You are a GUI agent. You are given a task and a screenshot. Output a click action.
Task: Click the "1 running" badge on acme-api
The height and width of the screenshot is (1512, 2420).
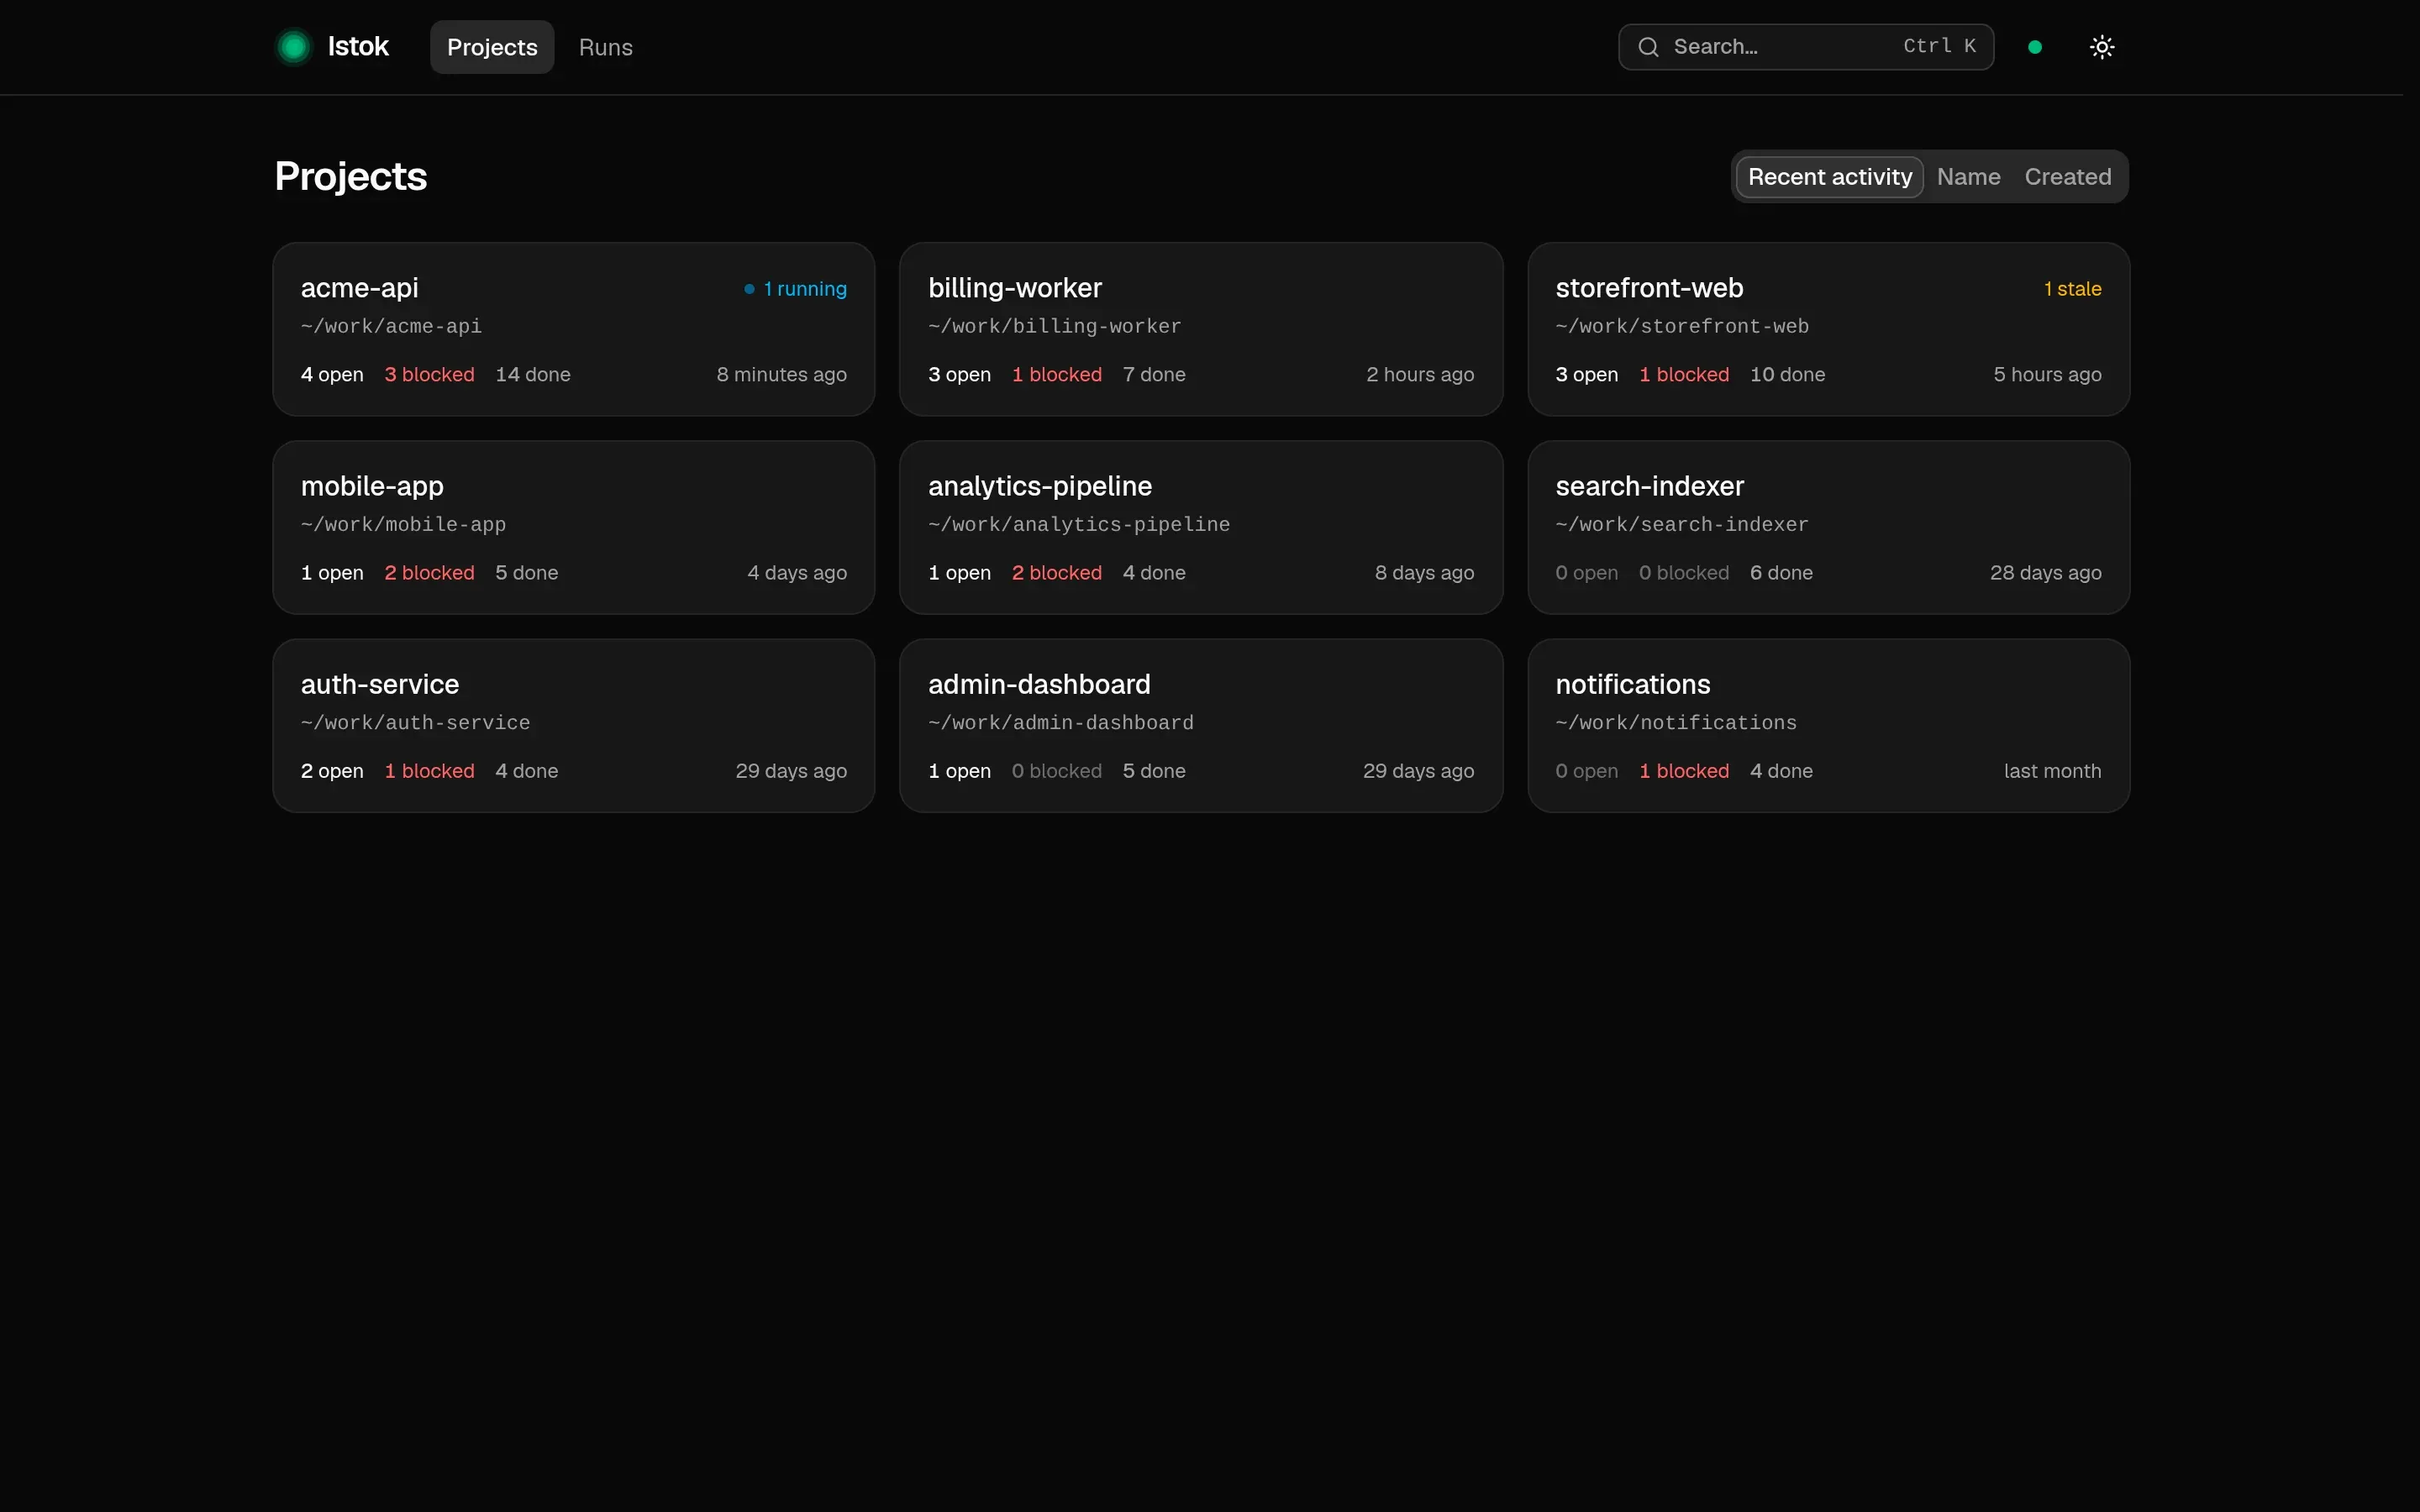tap(796, 289)
